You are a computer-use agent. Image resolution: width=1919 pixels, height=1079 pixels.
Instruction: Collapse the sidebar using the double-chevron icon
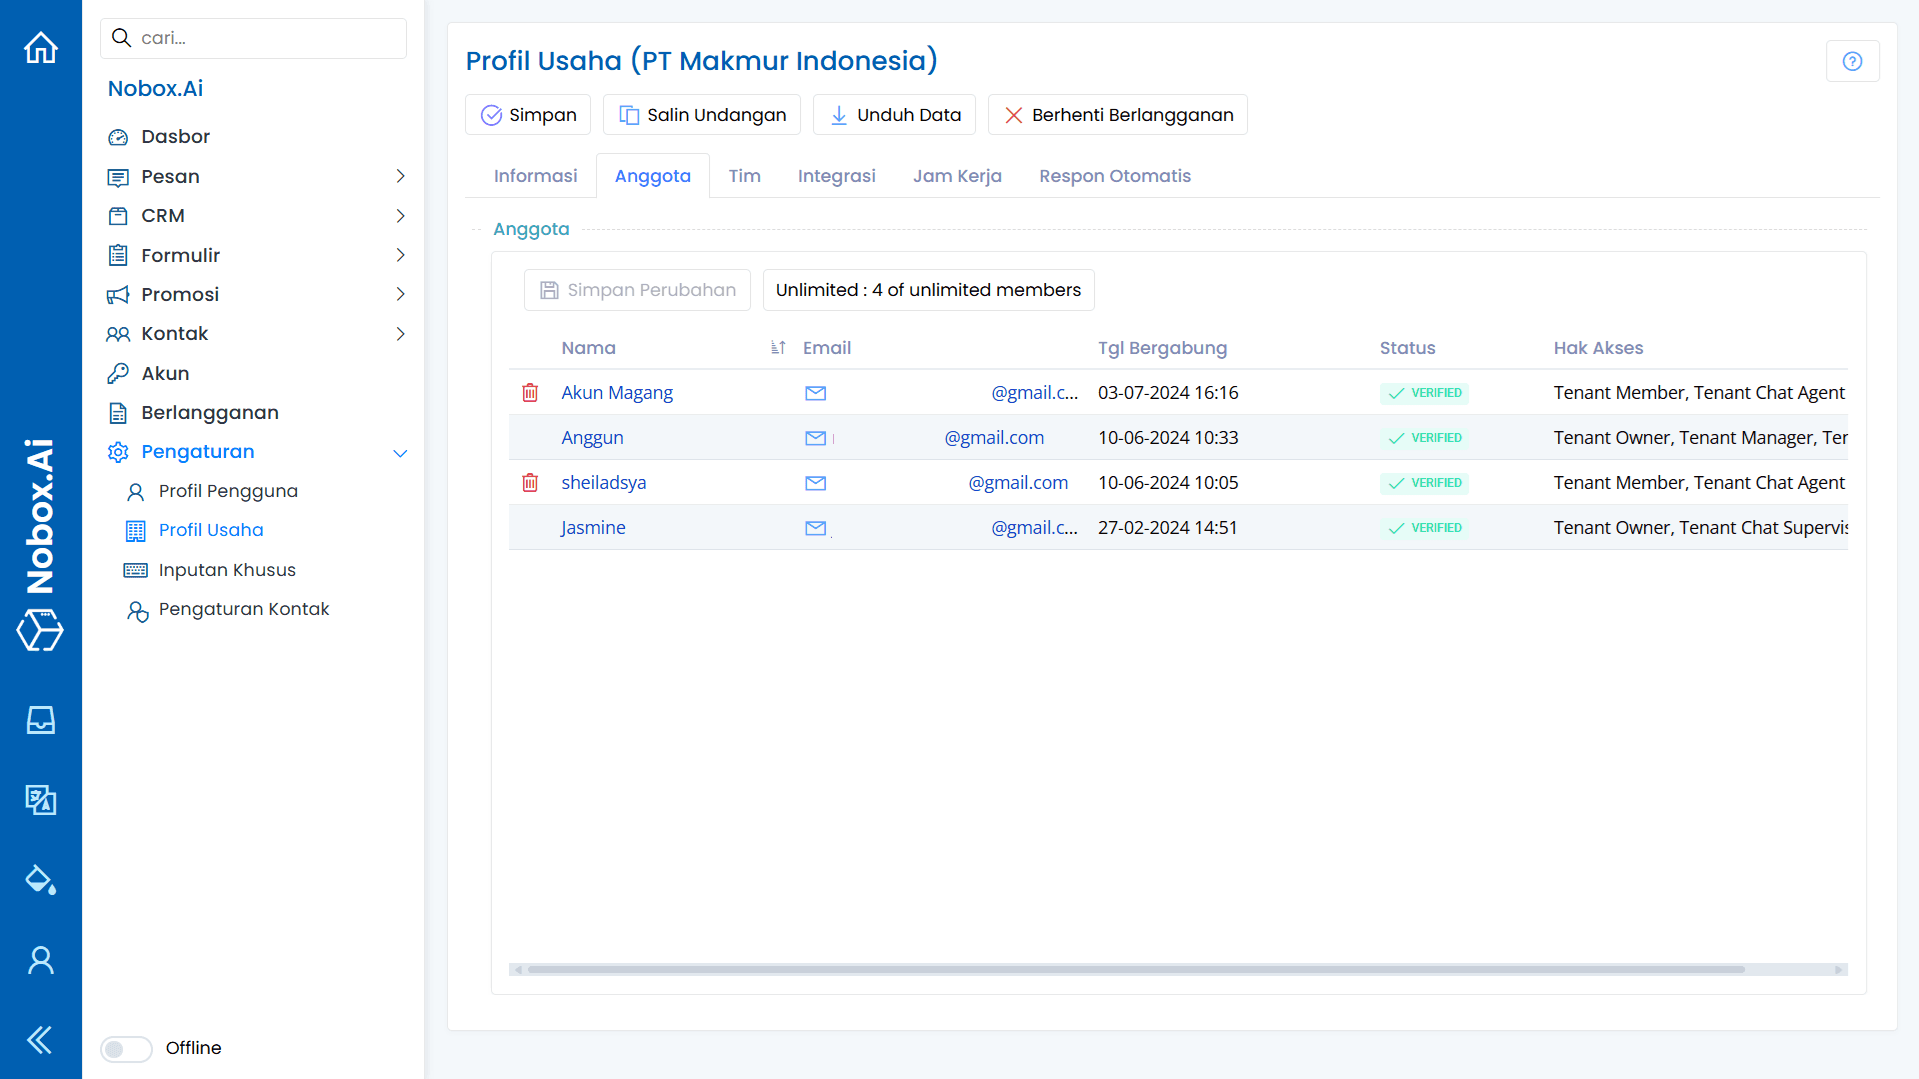(38, 1040)
